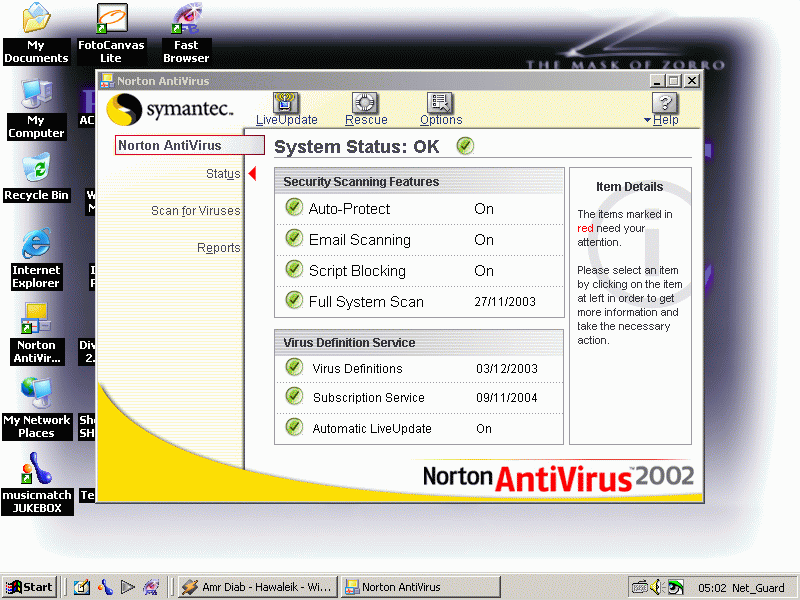Image resolution: width=800 pixels, height=600 pixels.
Task: Select the Subscription Service row
Action: (x=419, y=397)
